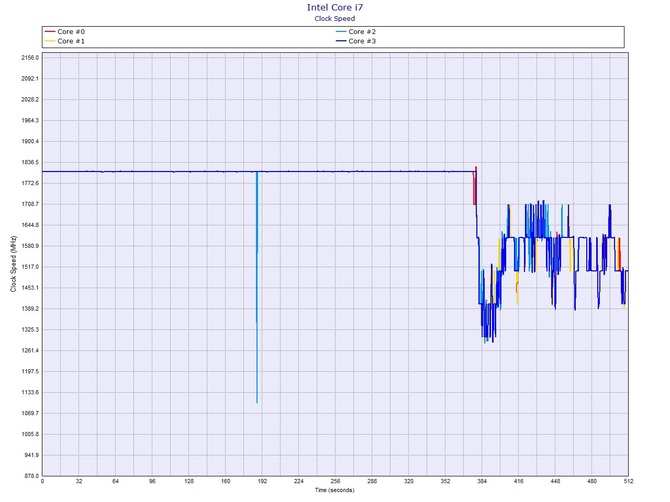The width and height of the screenshot is (670, 502).
Task: Click the red Core #0 spike before the clock drop
Action: click(474, 186)
